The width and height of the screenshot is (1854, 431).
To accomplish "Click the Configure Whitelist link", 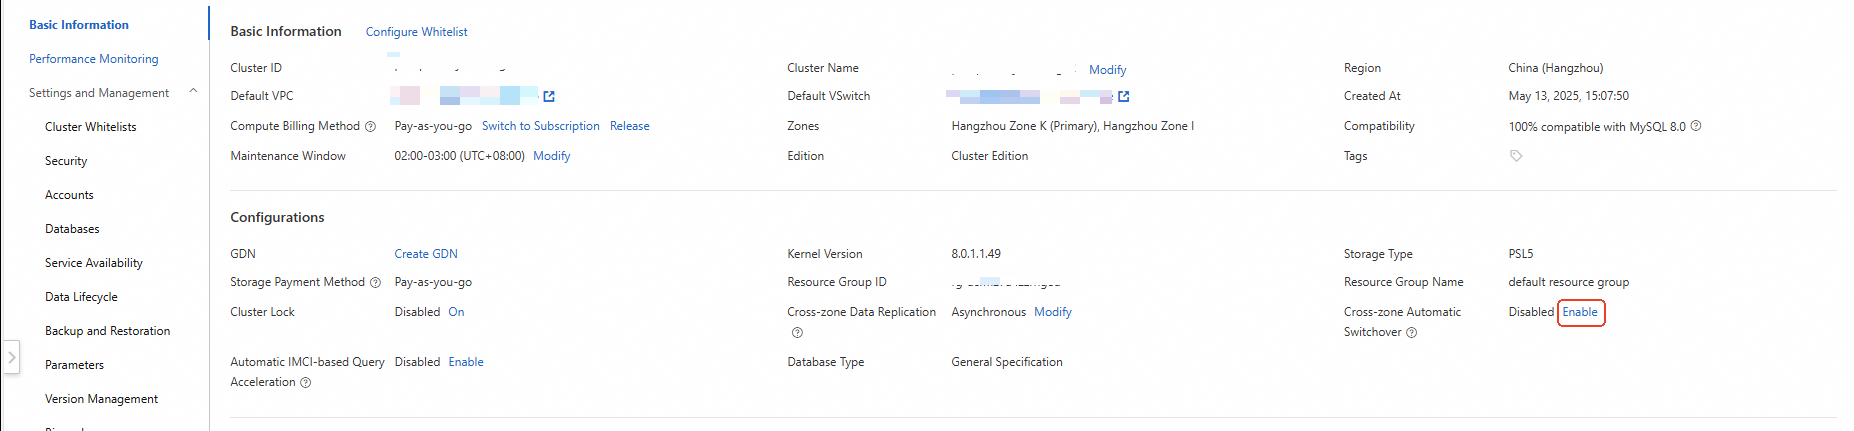I will coord(416,32).
